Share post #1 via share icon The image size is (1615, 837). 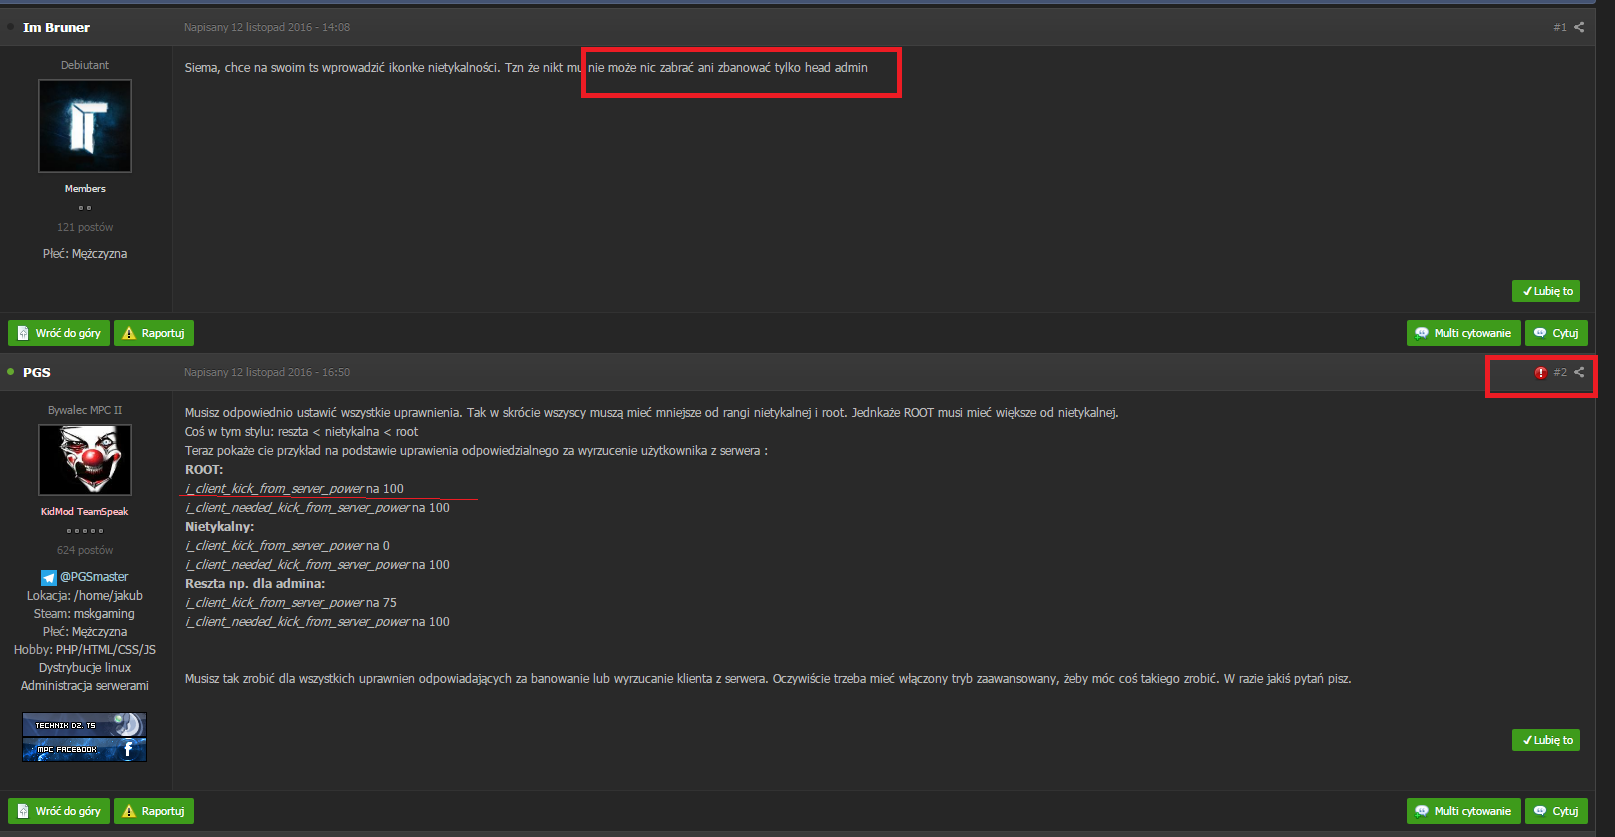(1579, 27)
